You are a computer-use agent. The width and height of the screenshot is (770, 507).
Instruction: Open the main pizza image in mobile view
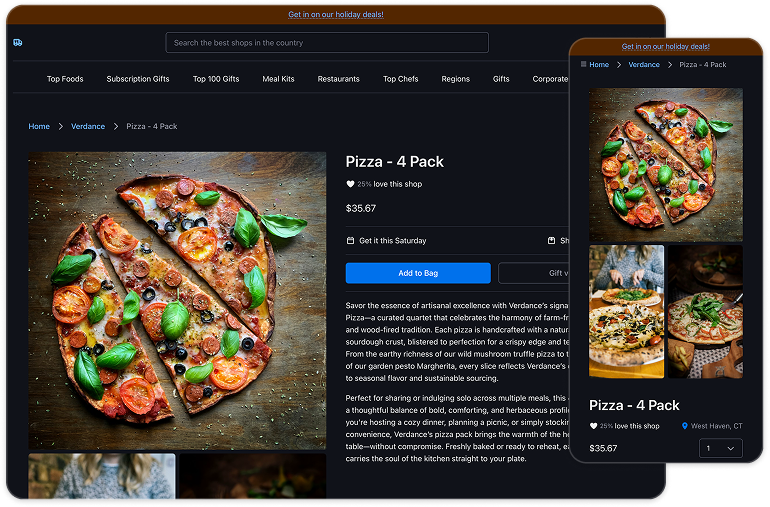tap(665, 165)
